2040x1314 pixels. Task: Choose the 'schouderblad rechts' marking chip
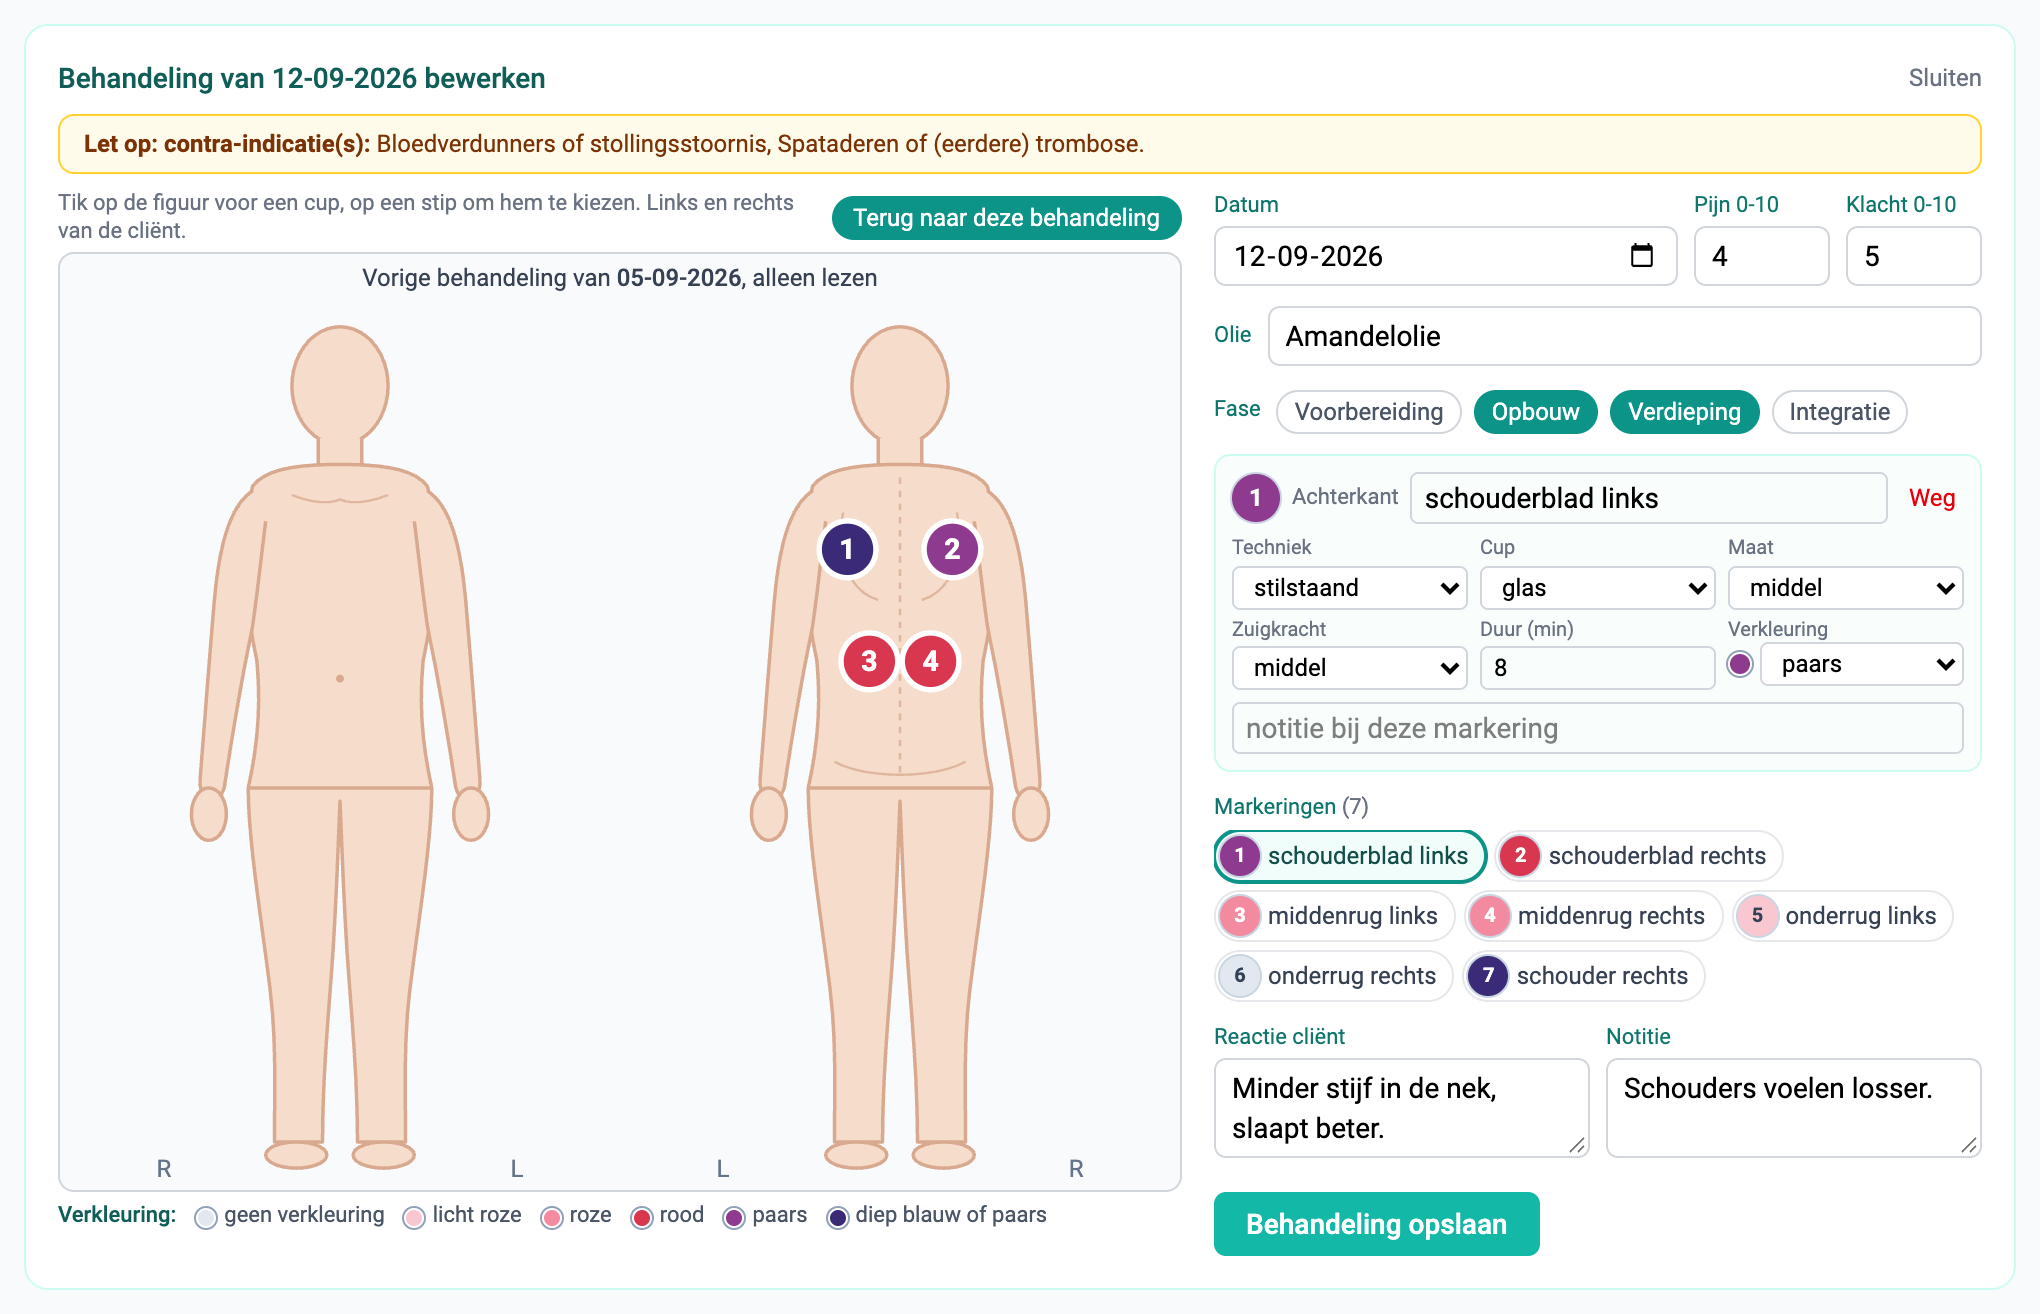pos(1640,856)
